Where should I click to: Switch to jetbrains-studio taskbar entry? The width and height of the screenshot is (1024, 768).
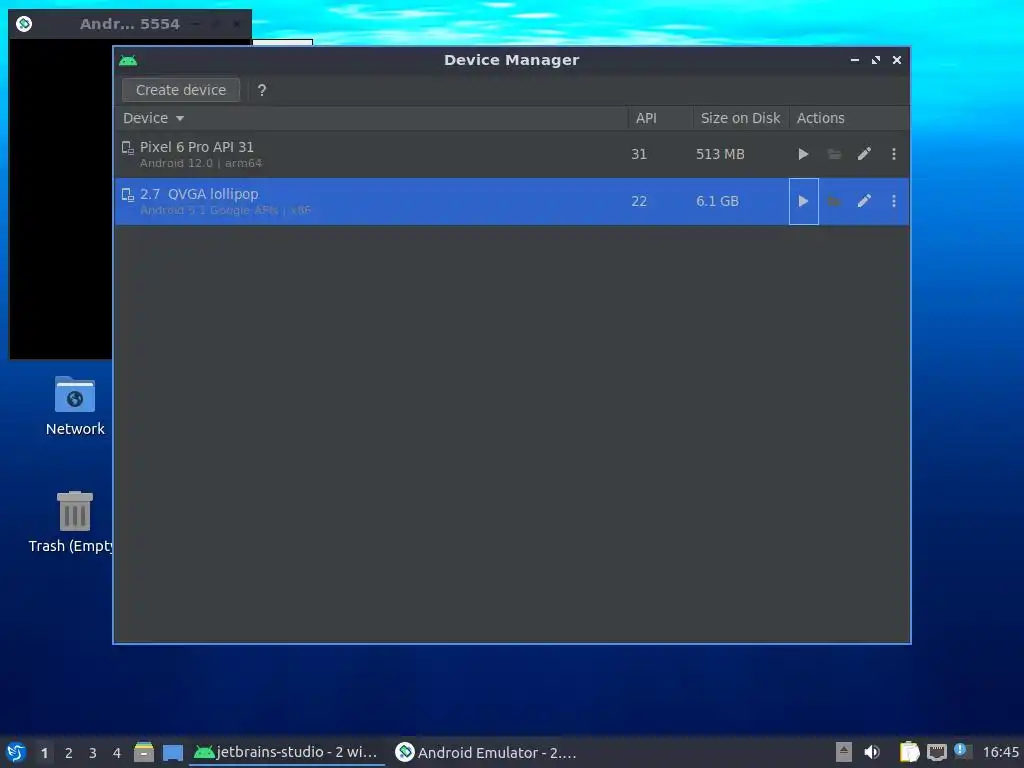pyautogui.click(x=286, y=752)
